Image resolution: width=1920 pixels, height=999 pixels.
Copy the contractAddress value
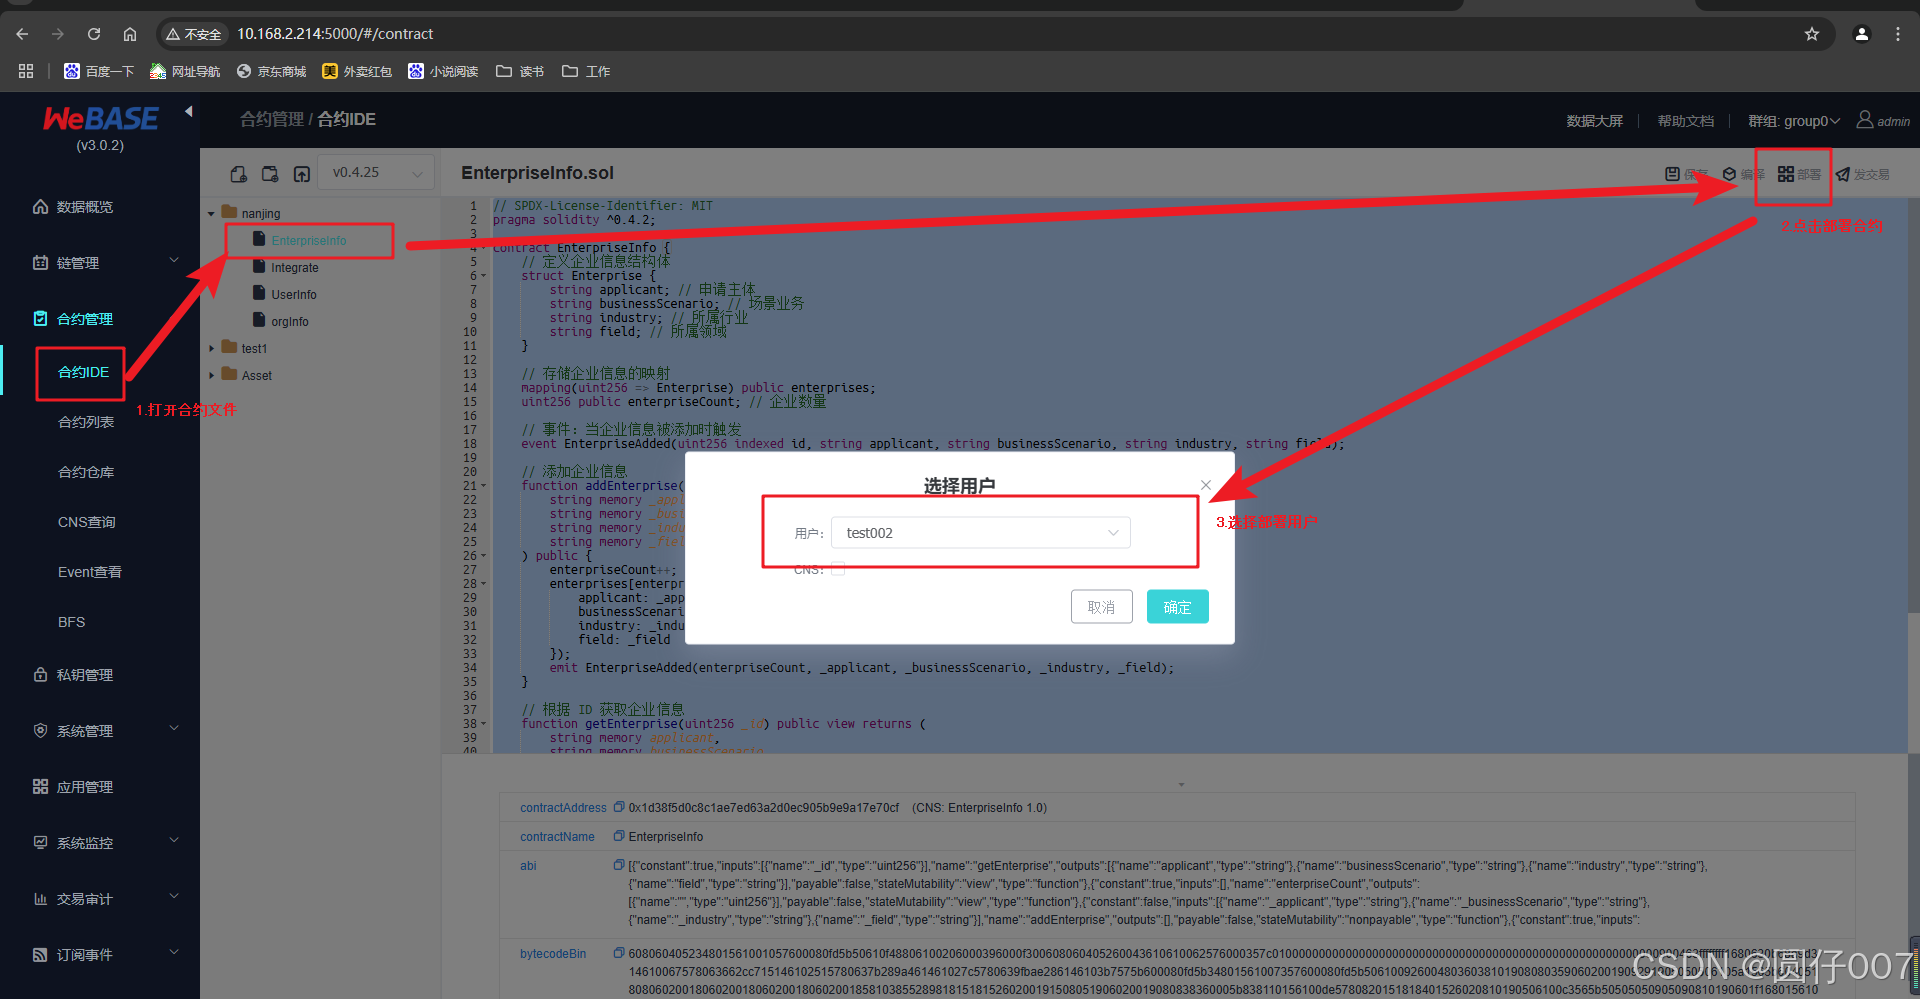[x=619, y=807]
